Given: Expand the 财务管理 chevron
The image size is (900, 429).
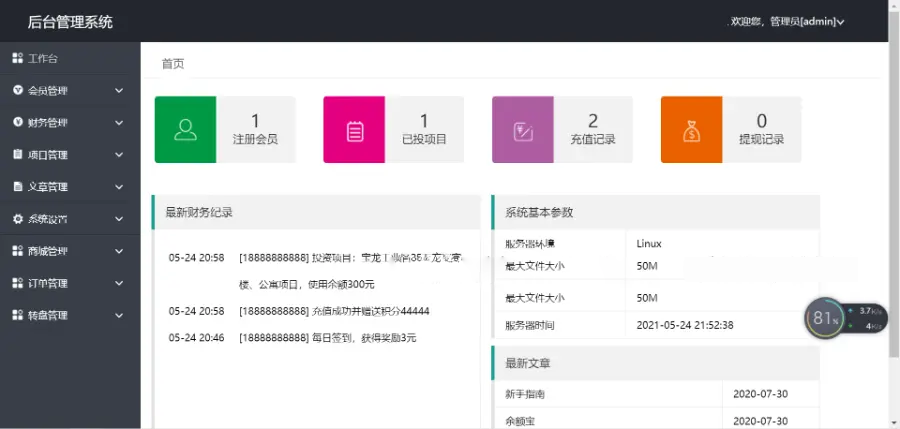Looking at the screenshot, I should [119, 123].
